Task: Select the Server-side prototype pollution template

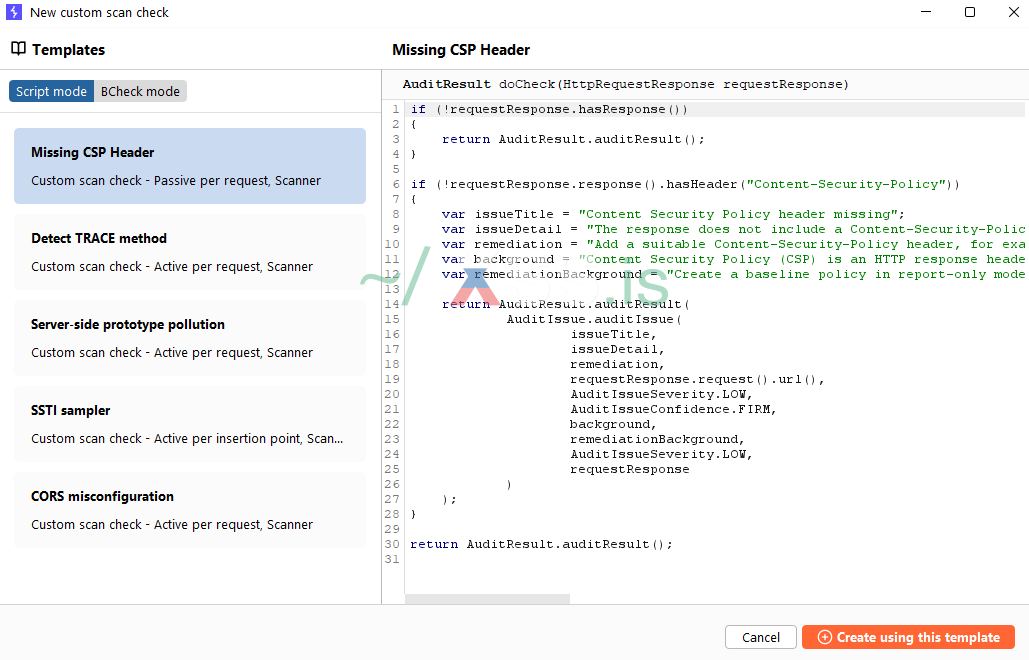Action: (x=190, y=338)
